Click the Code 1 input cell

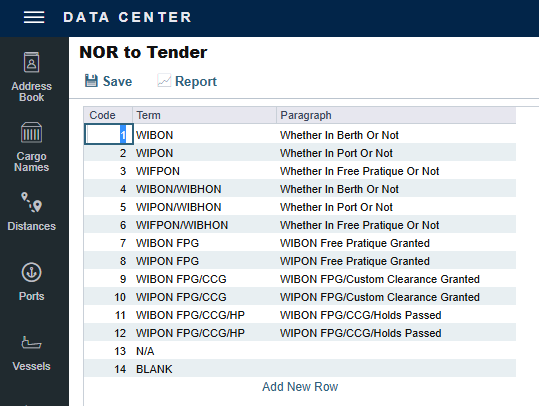coord(109,134)
